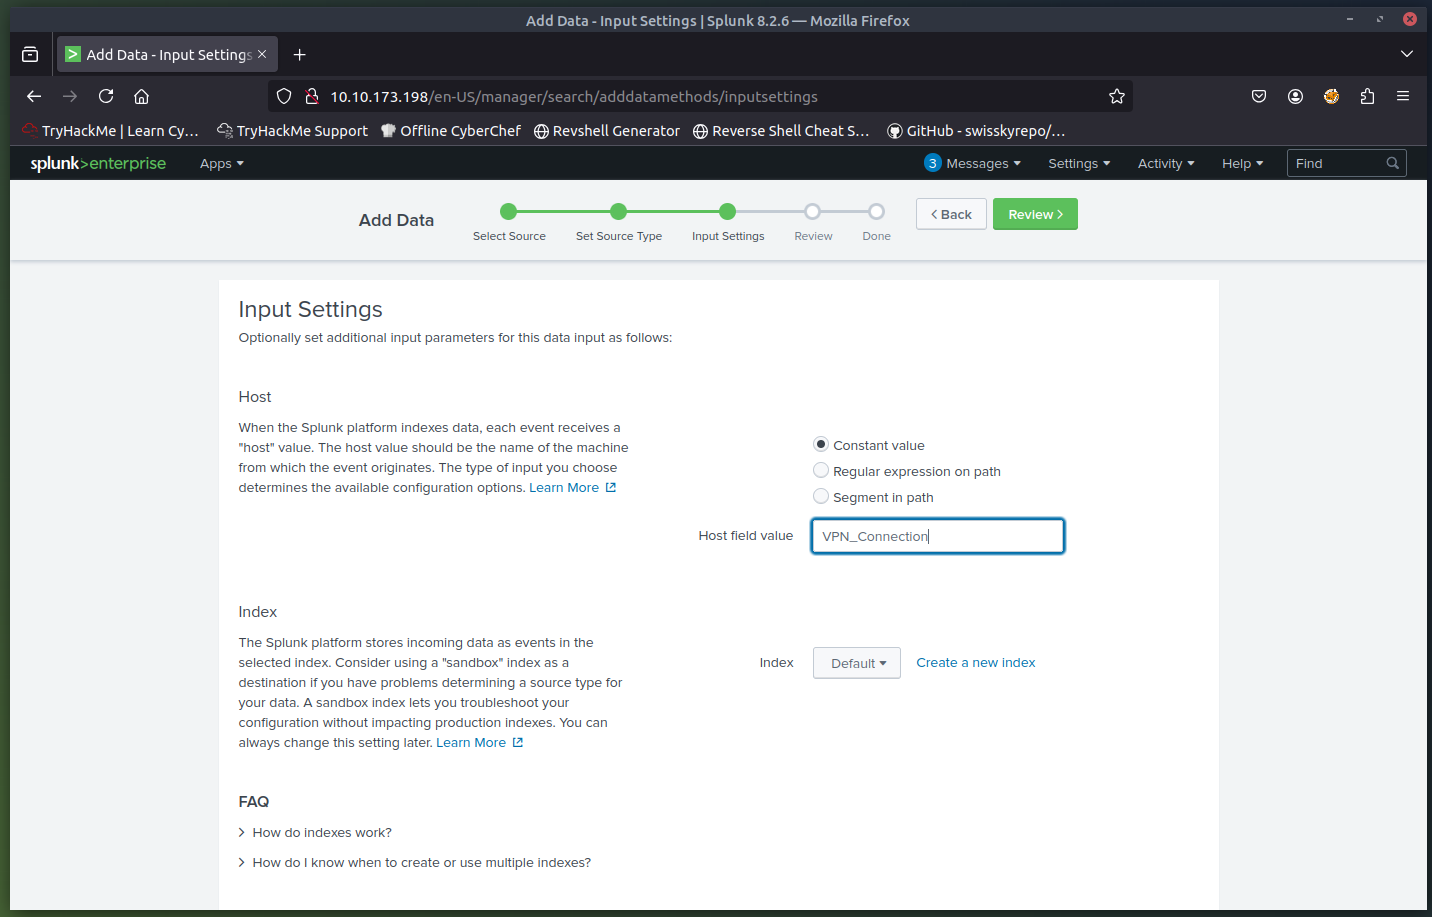Open Messages dropdown with 3 notifications
This screenshot has height=917, width=1432.
coord(973,163)
